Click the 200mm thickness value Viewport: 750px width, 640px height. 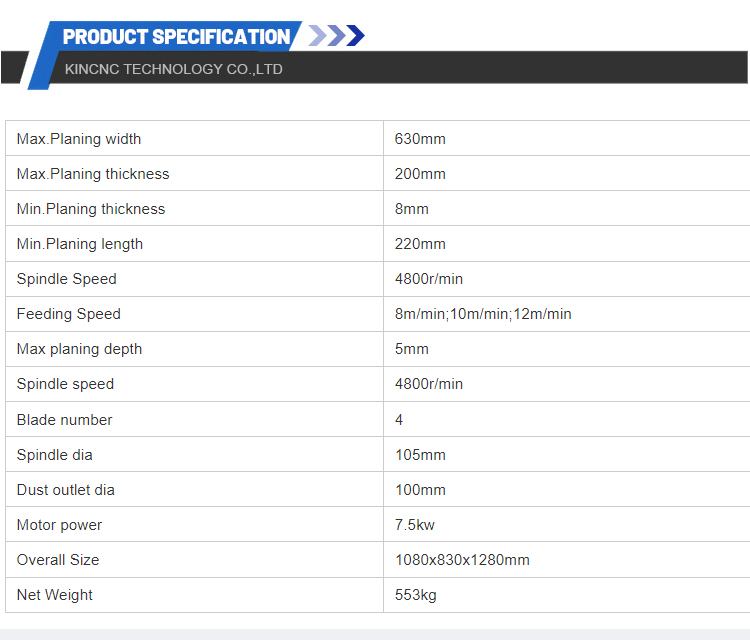(420, 174)
